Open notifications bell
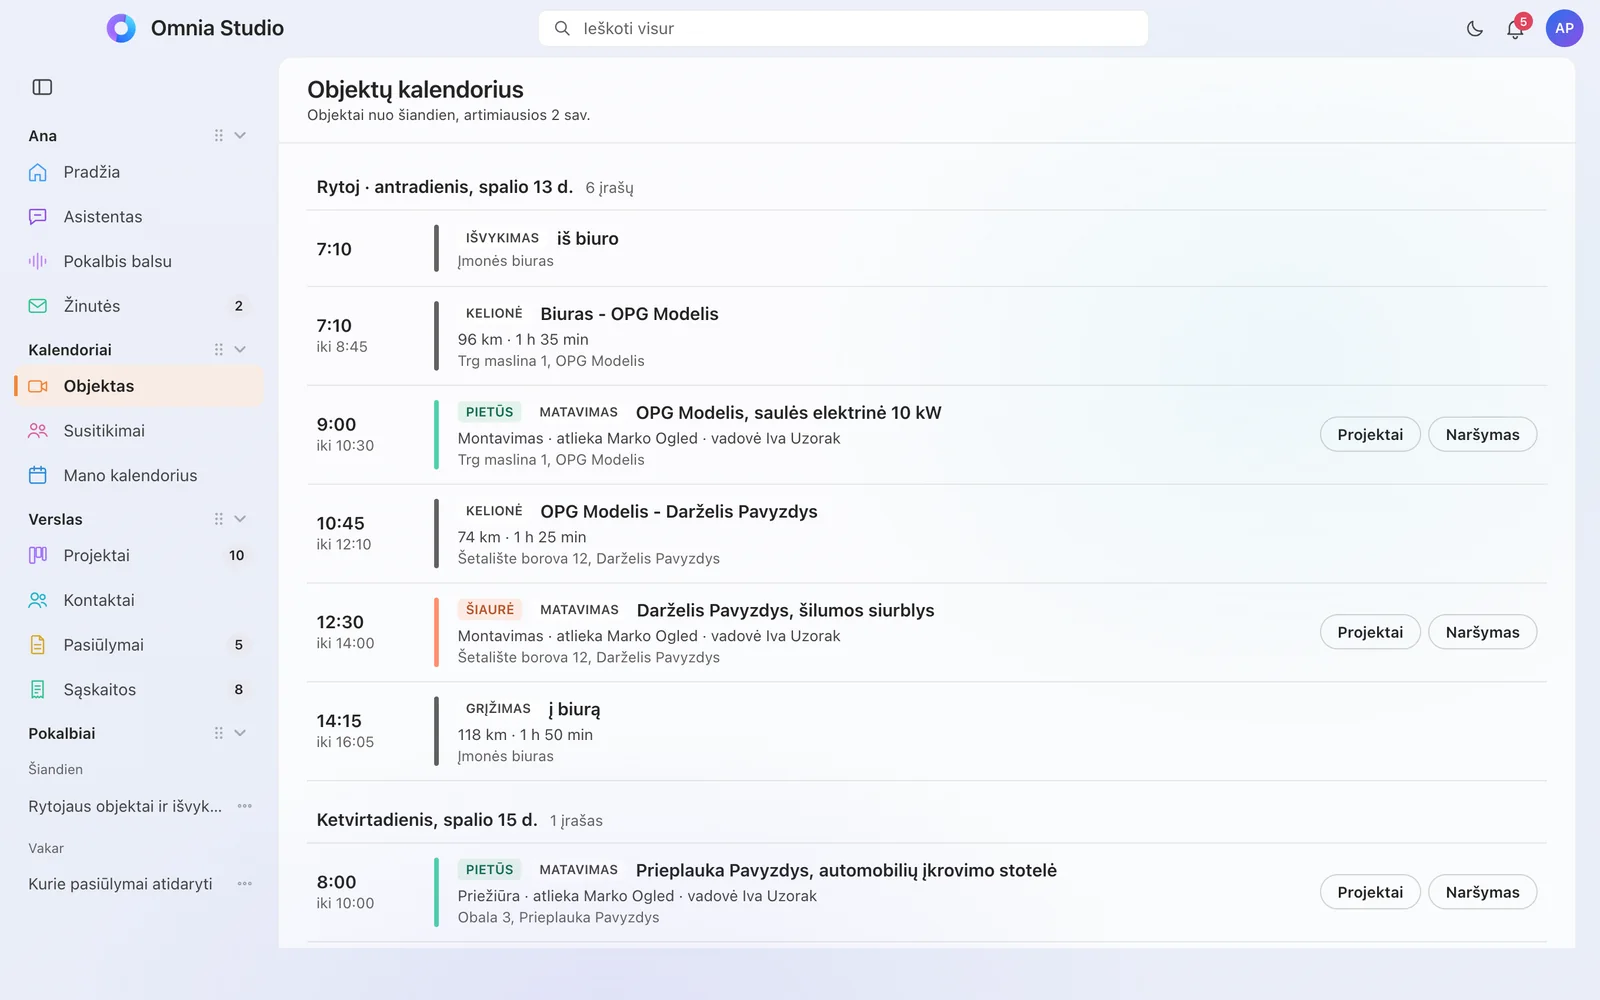The width and height of the screenshot is (1600, 1000). [x=1515, y=29]
